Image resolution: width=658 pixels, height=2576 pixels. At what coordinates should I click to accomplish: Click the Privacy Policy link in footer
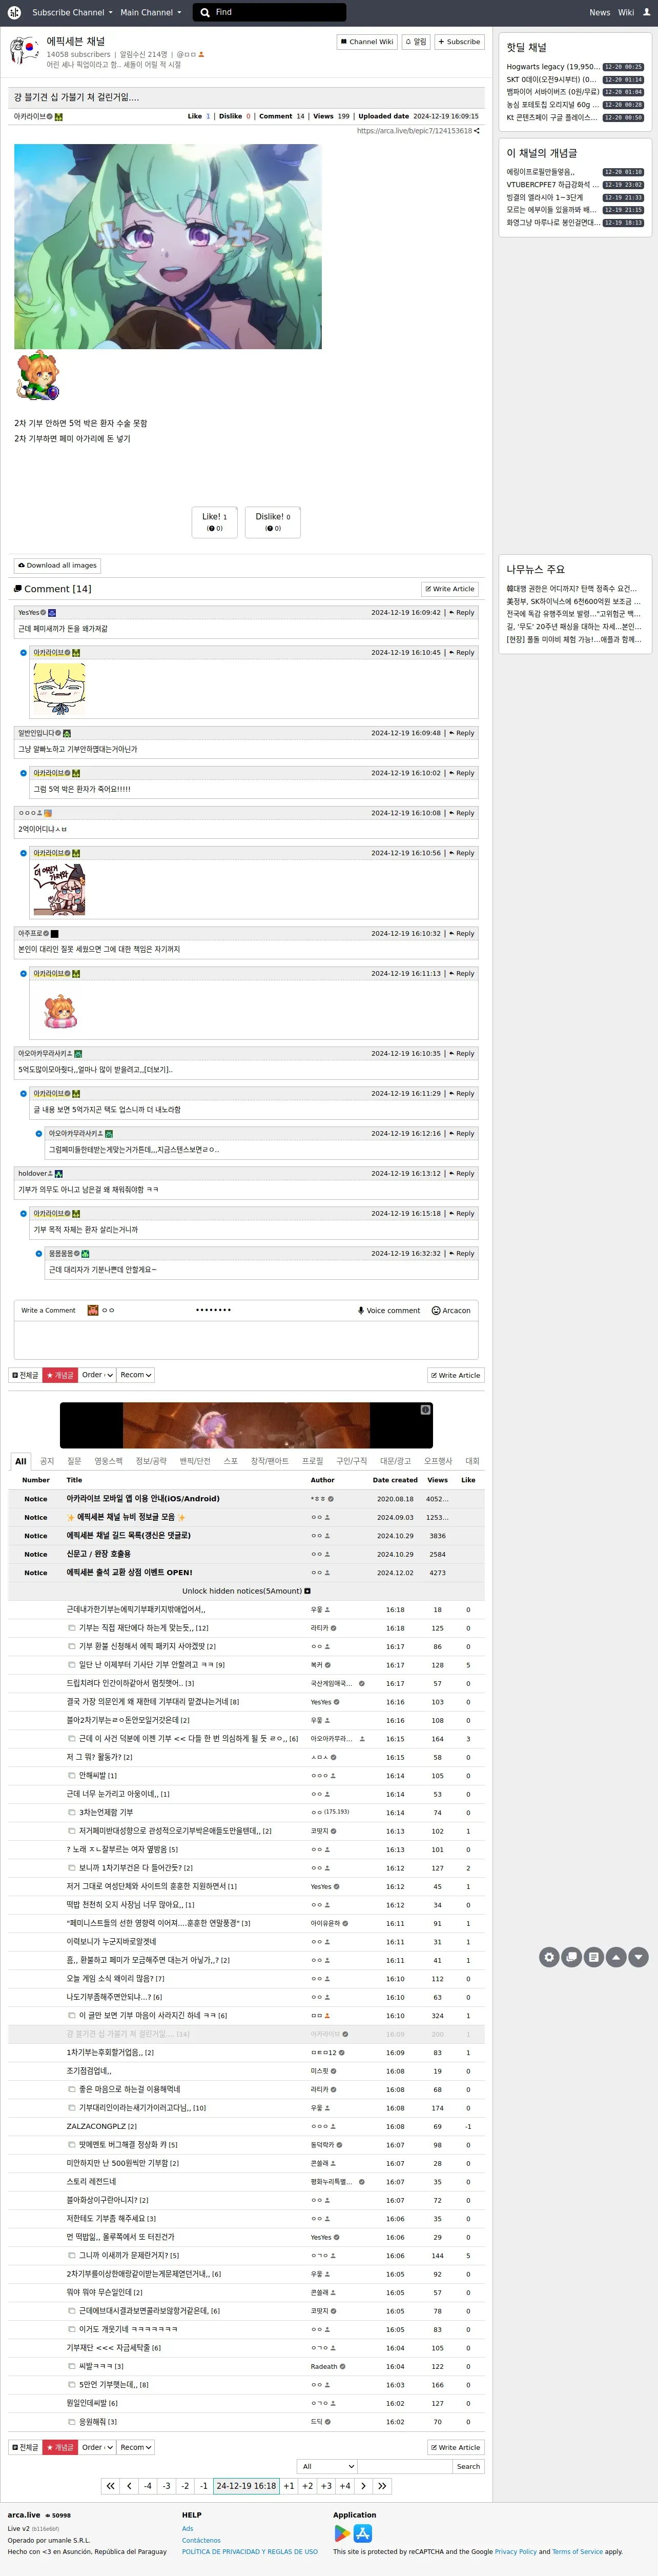click(x=516, y=2552)
